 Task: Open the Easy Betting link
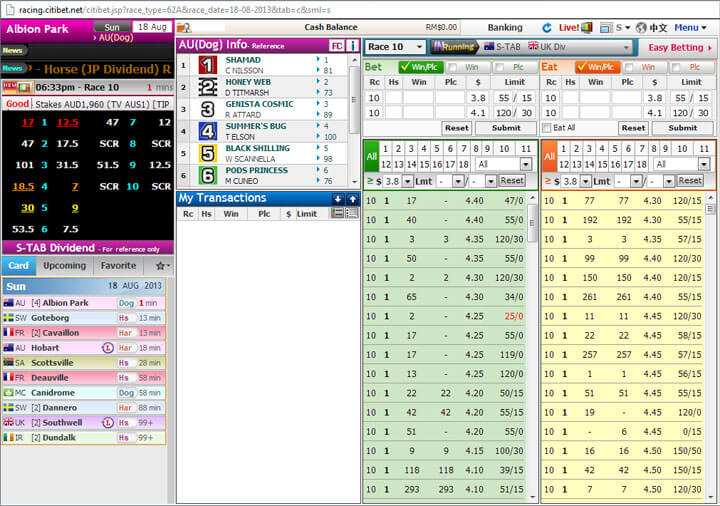click(x=678, y=47)
